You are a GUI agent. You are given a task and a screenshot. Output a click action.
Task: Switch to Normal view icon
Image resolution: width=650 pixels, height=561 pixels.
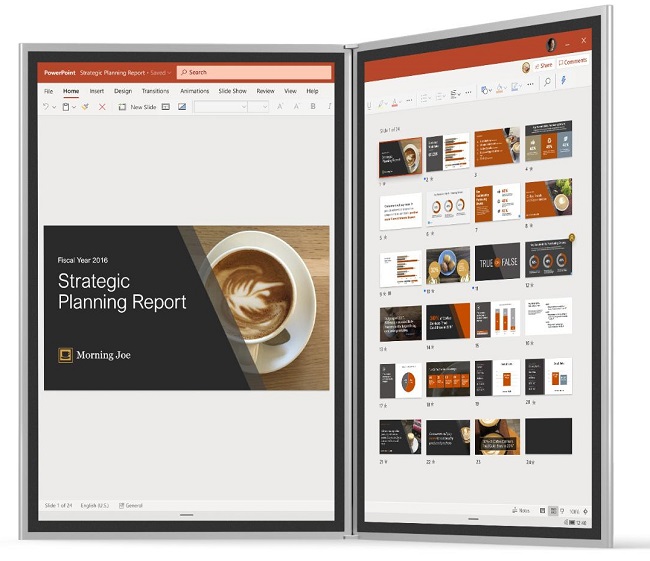coord(542,511)
